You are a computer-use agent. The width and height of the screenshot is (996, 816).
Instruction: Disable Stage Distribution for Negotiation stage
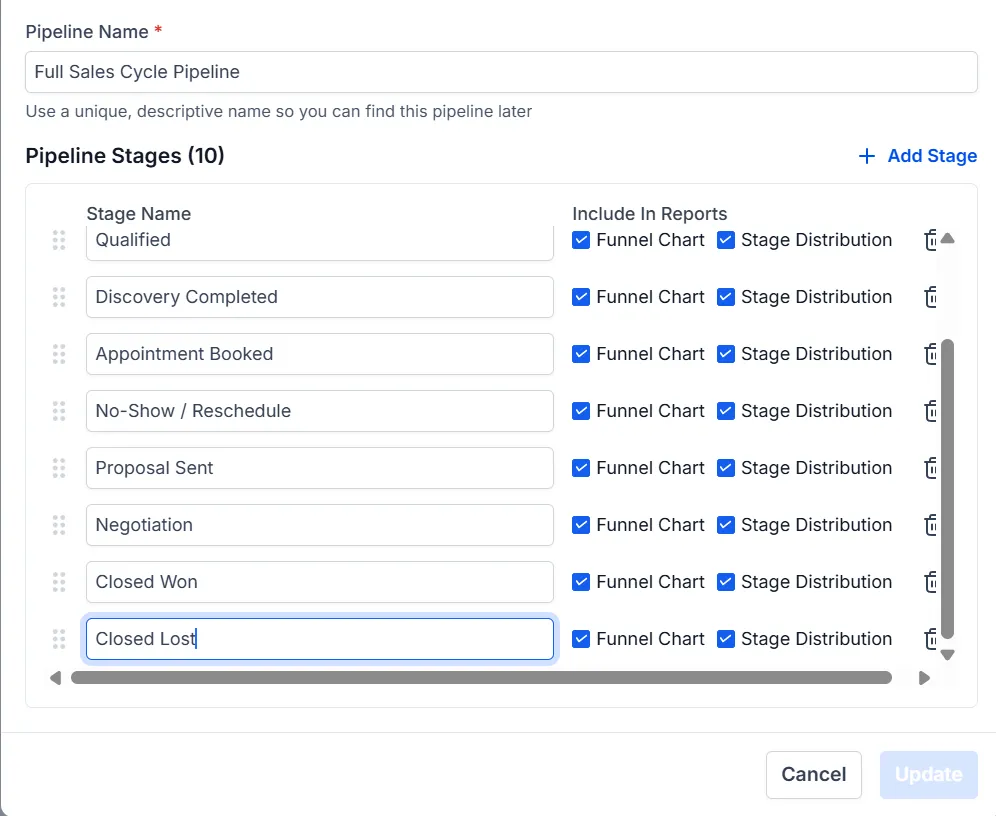726,525
